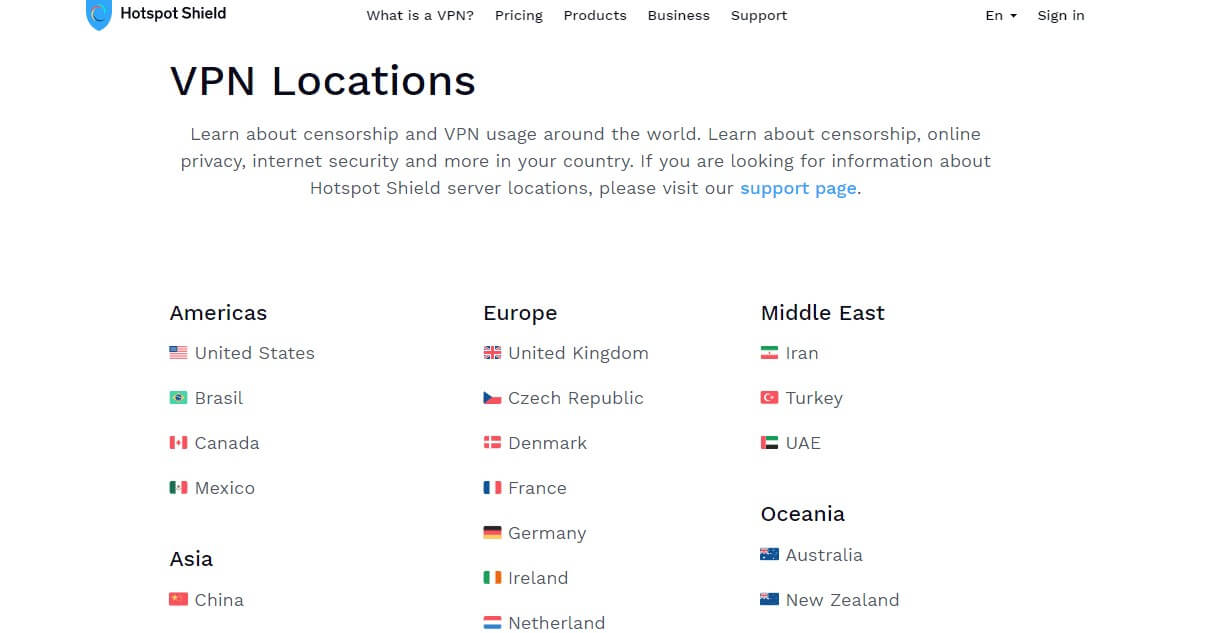
Task: Open the Support menu item
Action: click(759, 15)
